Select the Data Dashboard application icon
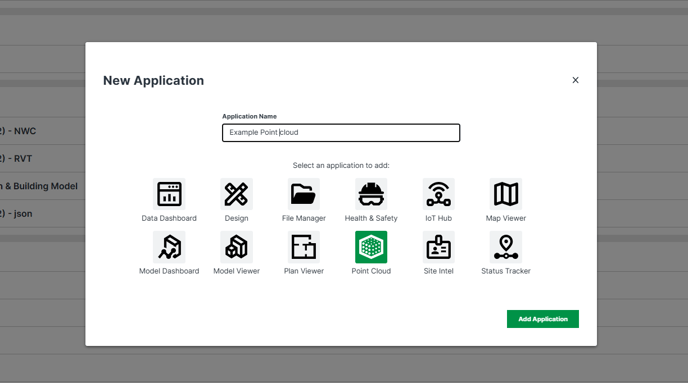 pos(169,194)
